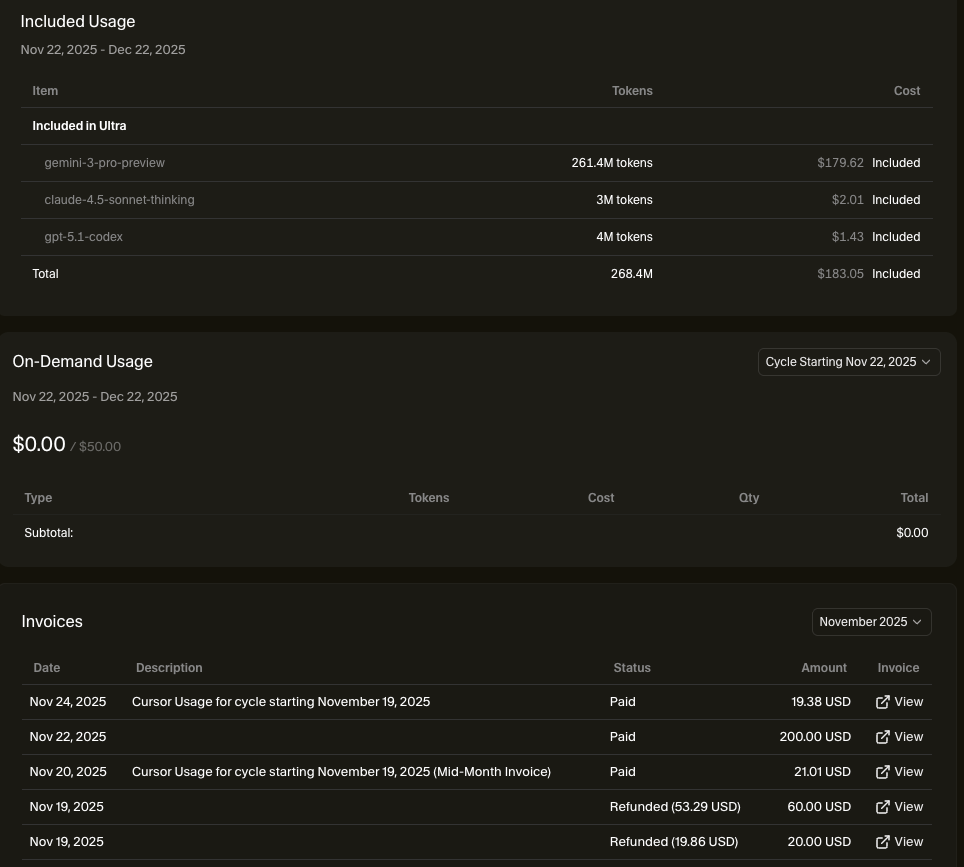Screen dimensions: 964x867
Task: Click external-link icon for 60.00 USD invoice
Action: (x=882, y=807)
